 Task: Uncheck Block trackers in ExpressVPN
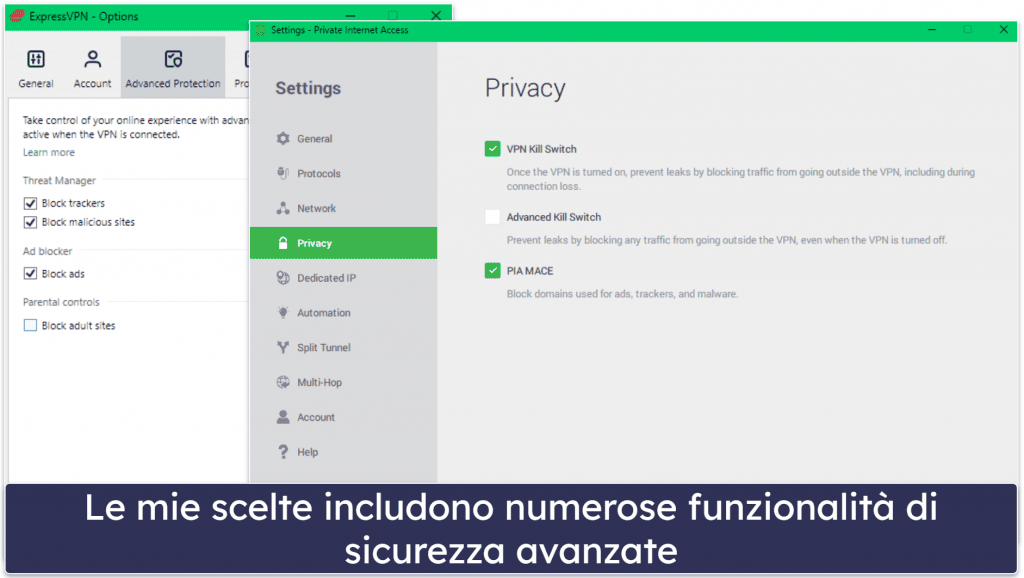pyautogui.click(x=30, y=203)
